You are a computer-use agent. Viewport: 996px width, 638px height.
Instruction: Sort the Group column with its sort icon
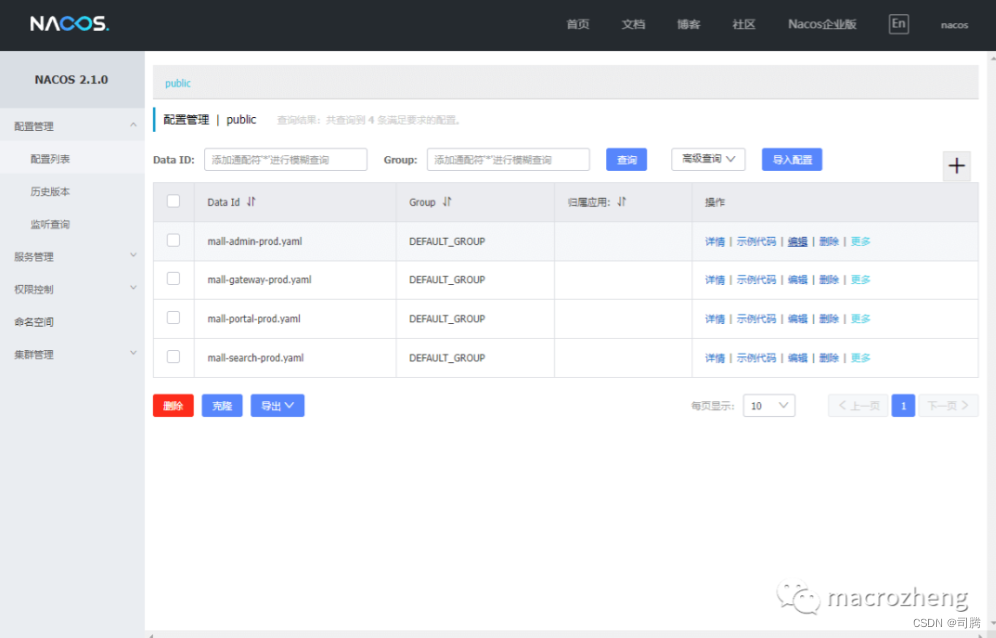click(x=447, y=202)
